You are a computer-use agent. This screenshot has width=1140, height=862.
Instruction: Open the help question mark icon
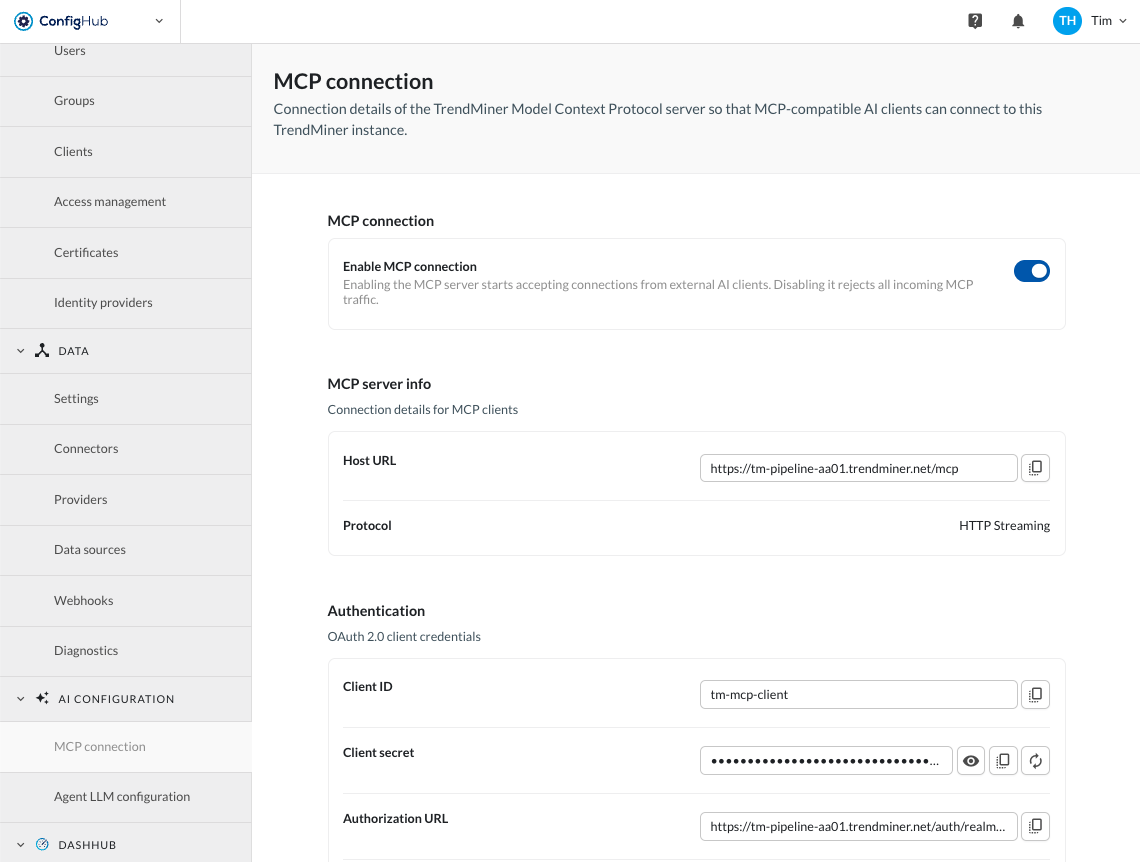tap(975, 21)
